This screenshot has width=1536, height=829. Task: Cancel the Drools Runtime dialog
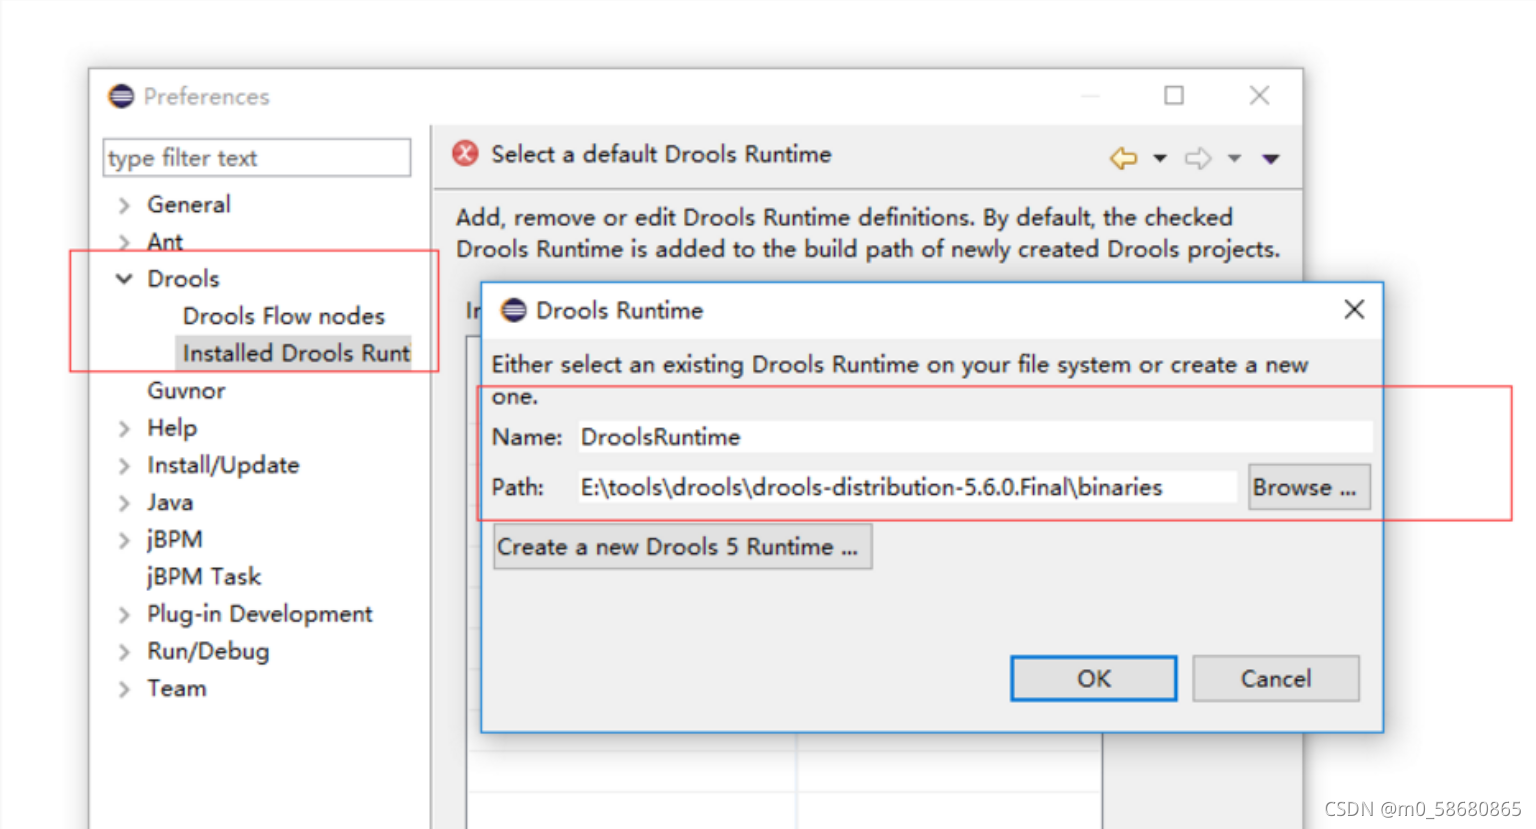(x=1276, y=679)
